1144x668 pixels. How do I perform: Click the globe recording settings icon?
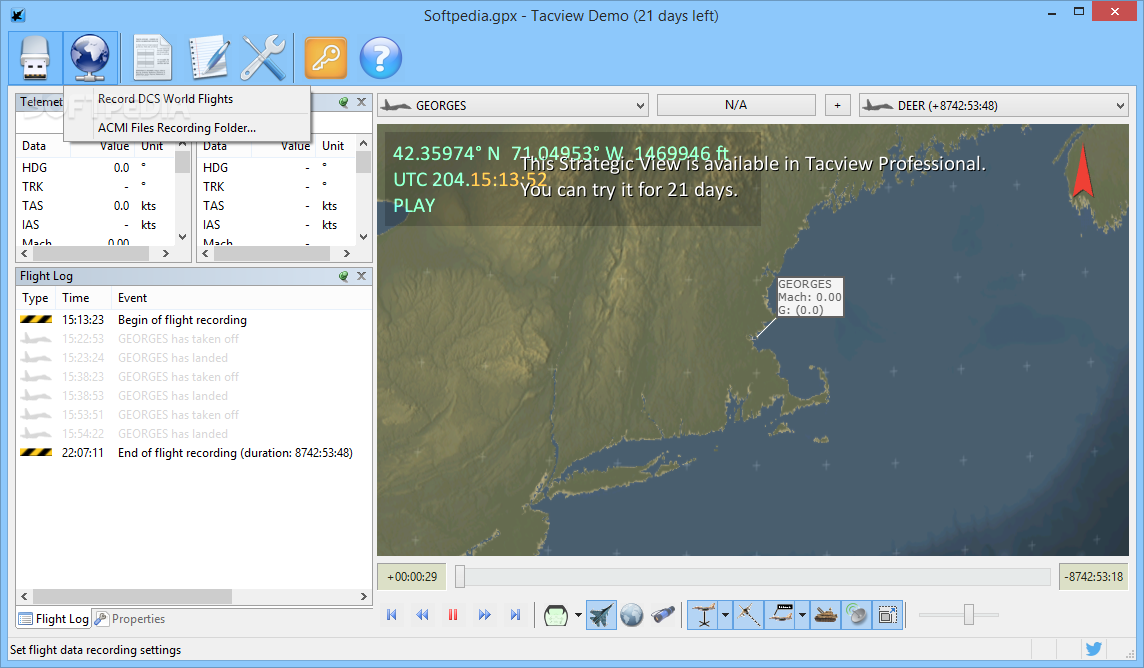tap(90, 58)
